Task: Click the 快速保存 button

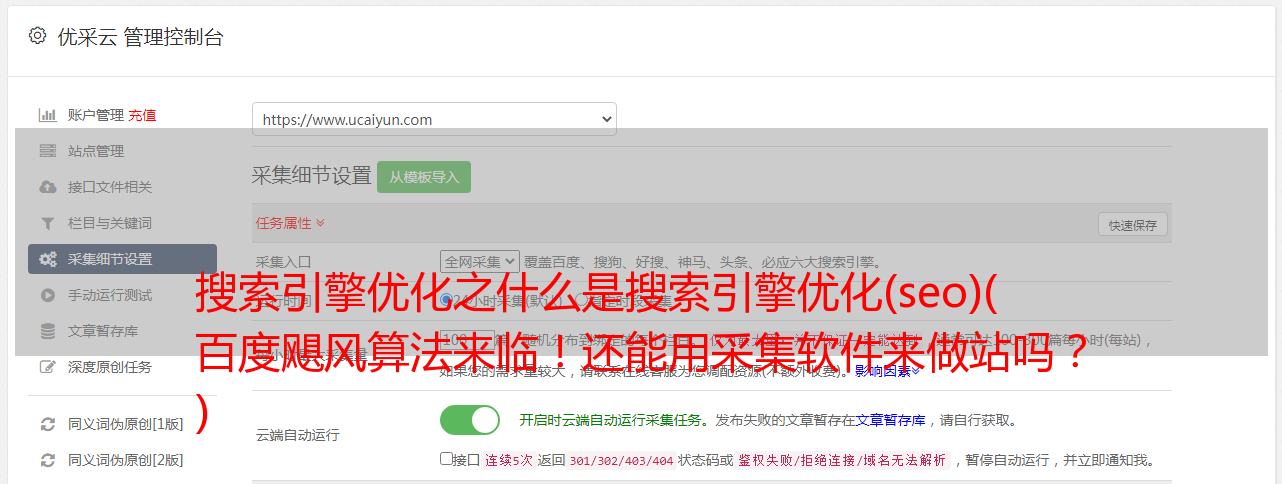Action: pos(1132,225)
